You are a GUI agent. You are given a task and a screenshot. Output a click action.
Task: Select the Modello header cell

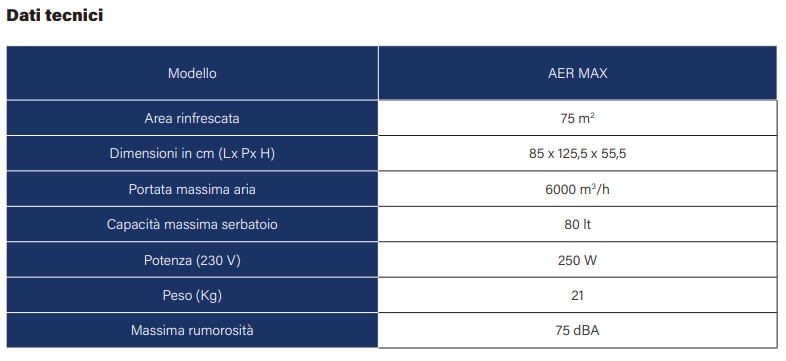point(192,73)
